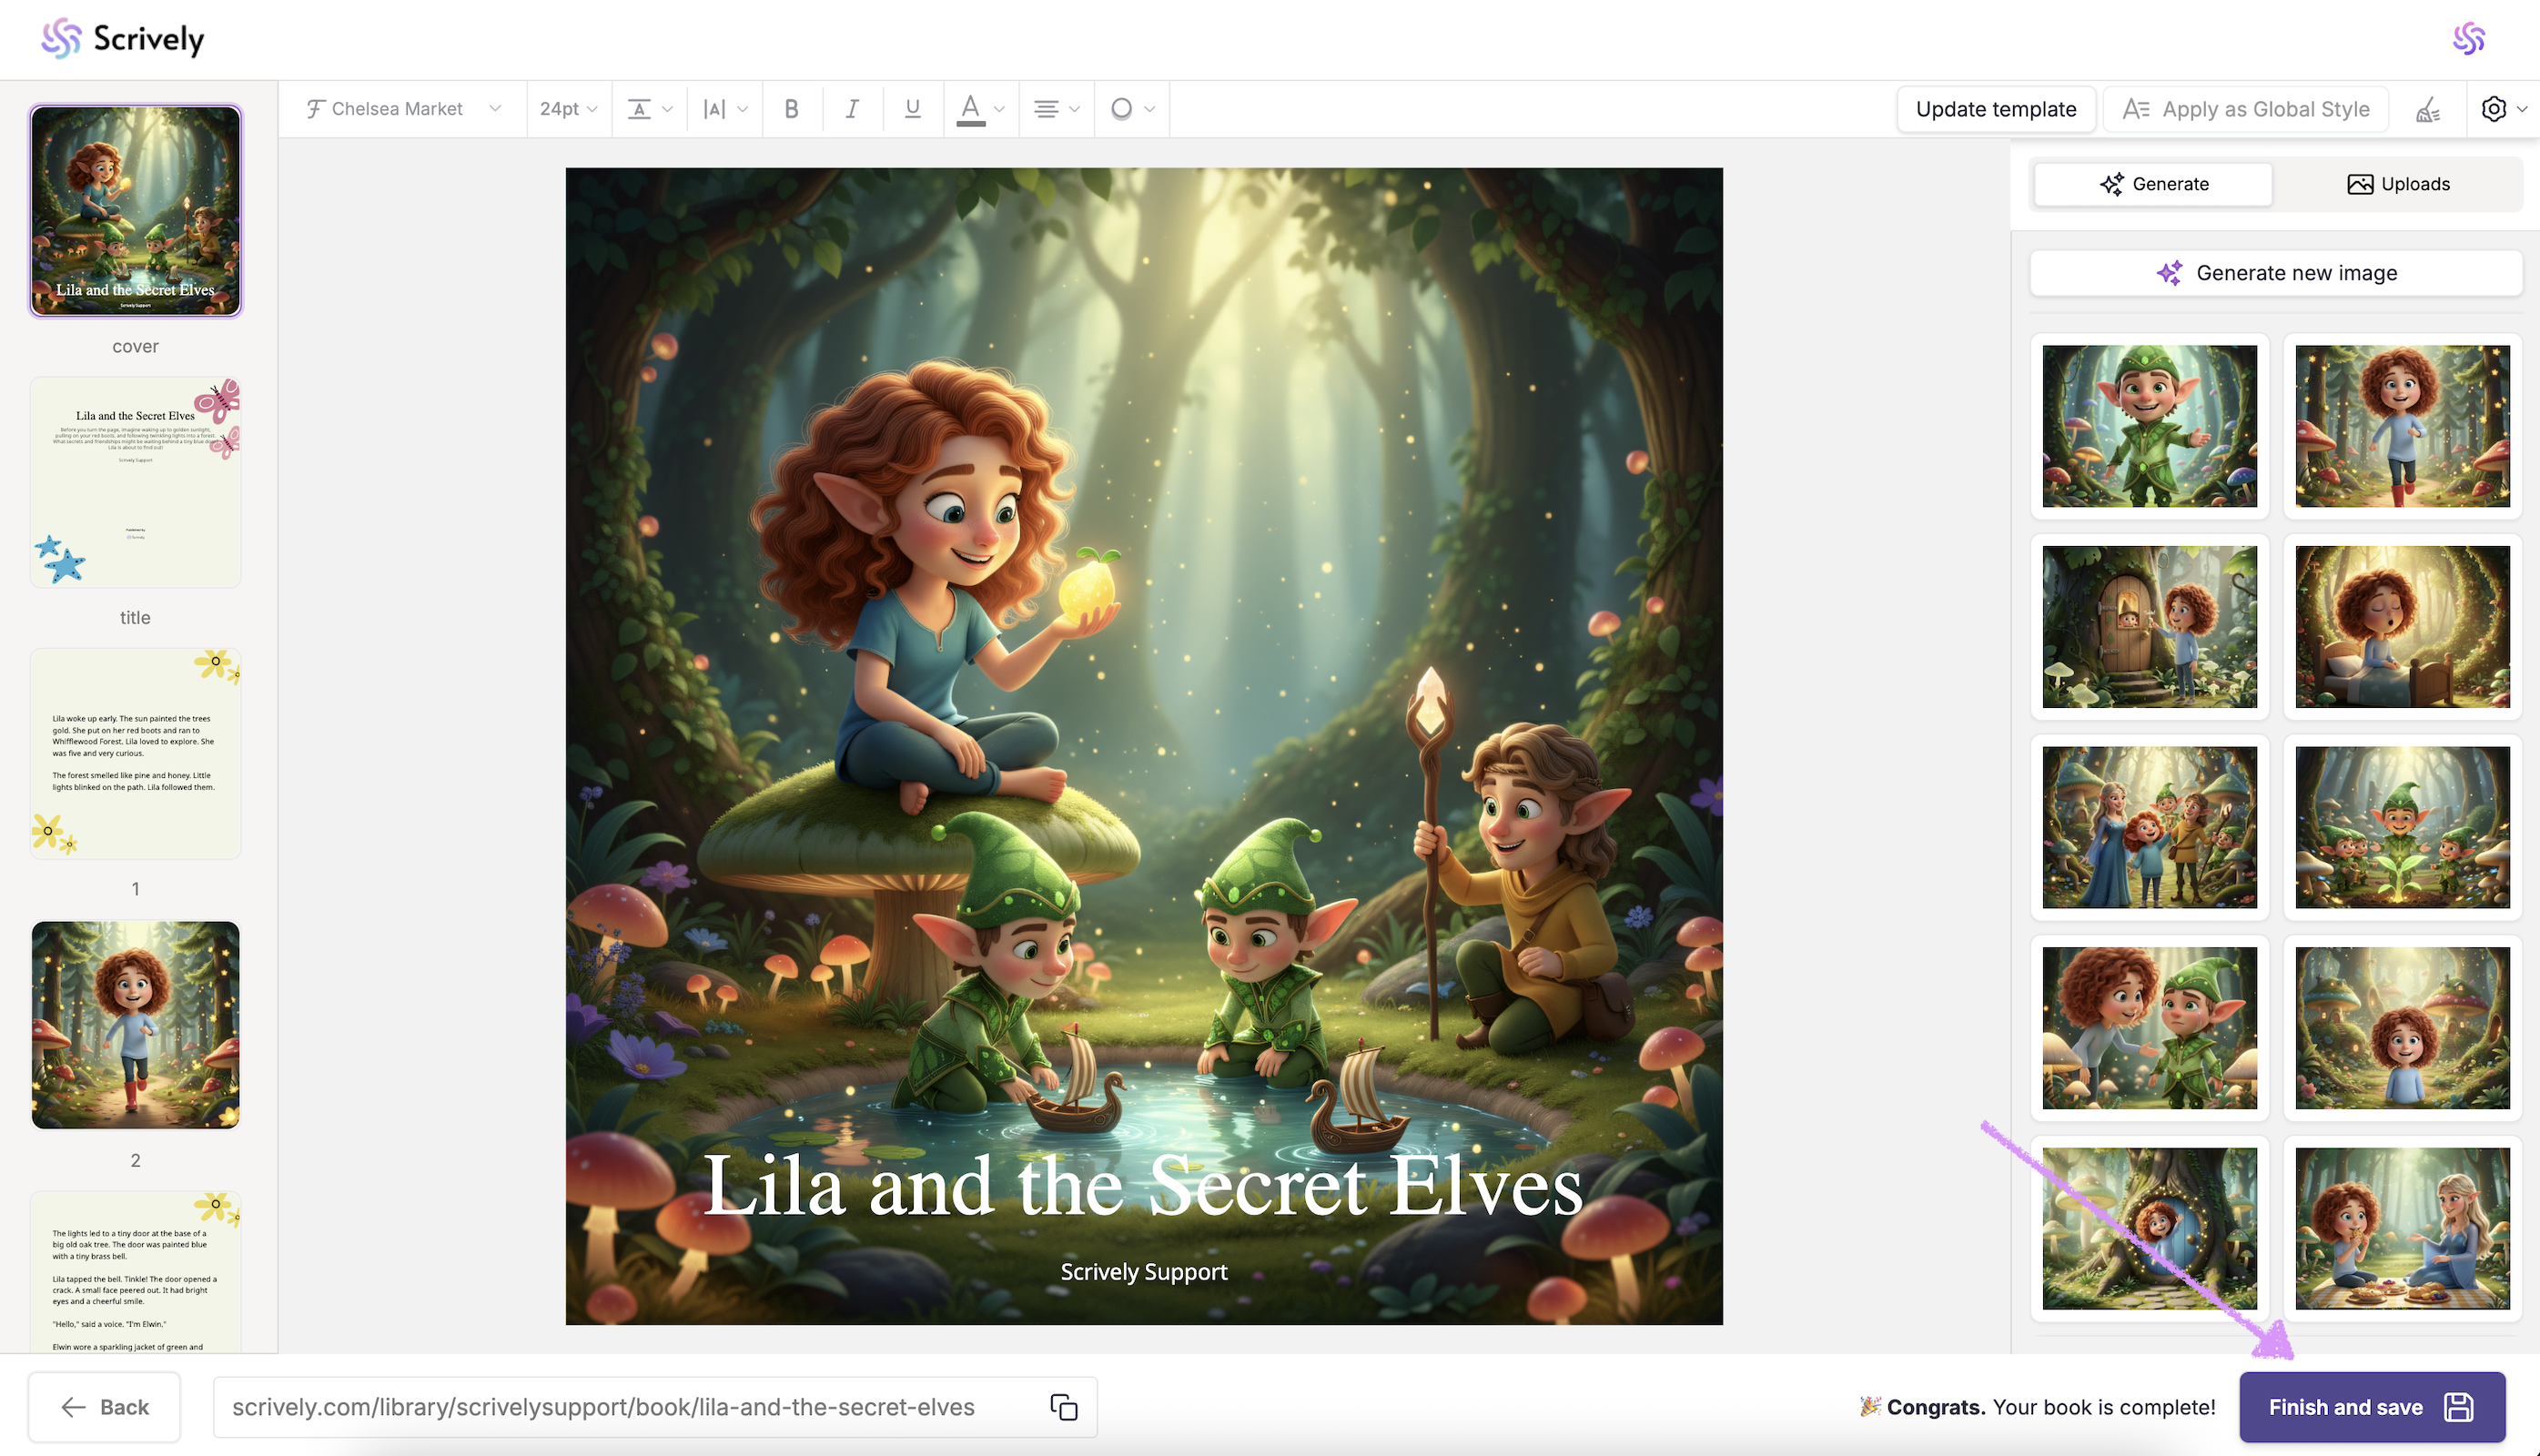
Task: Switch to the Generate tab
Action: [x=2153, y=184]
